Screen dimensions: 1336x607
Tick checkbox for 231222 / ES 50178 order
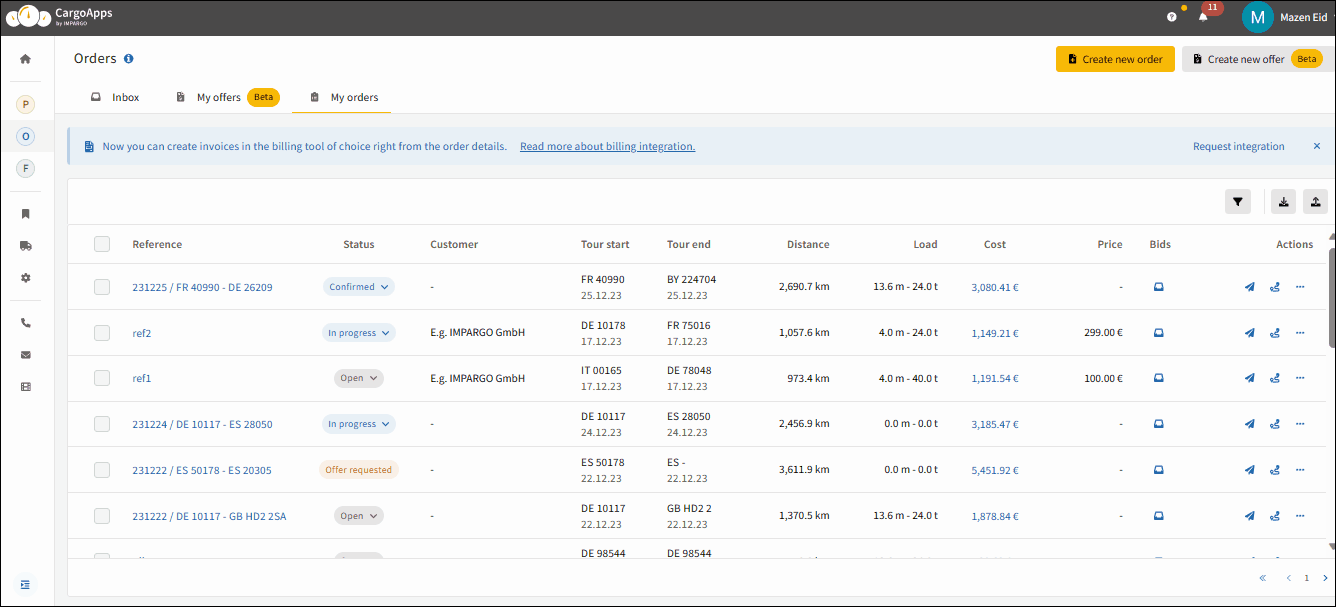(x=102, y=470)
